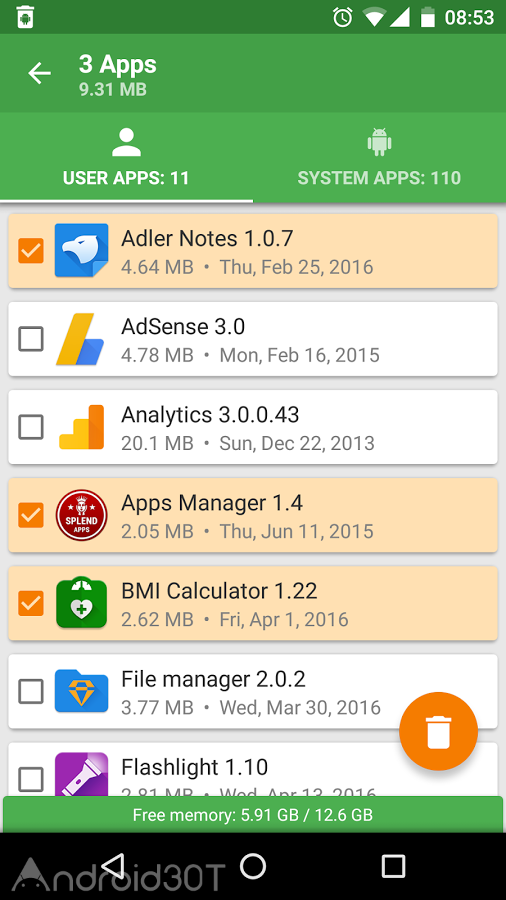
Task: Go back using the header arrow
Action: tap(40, 73)
